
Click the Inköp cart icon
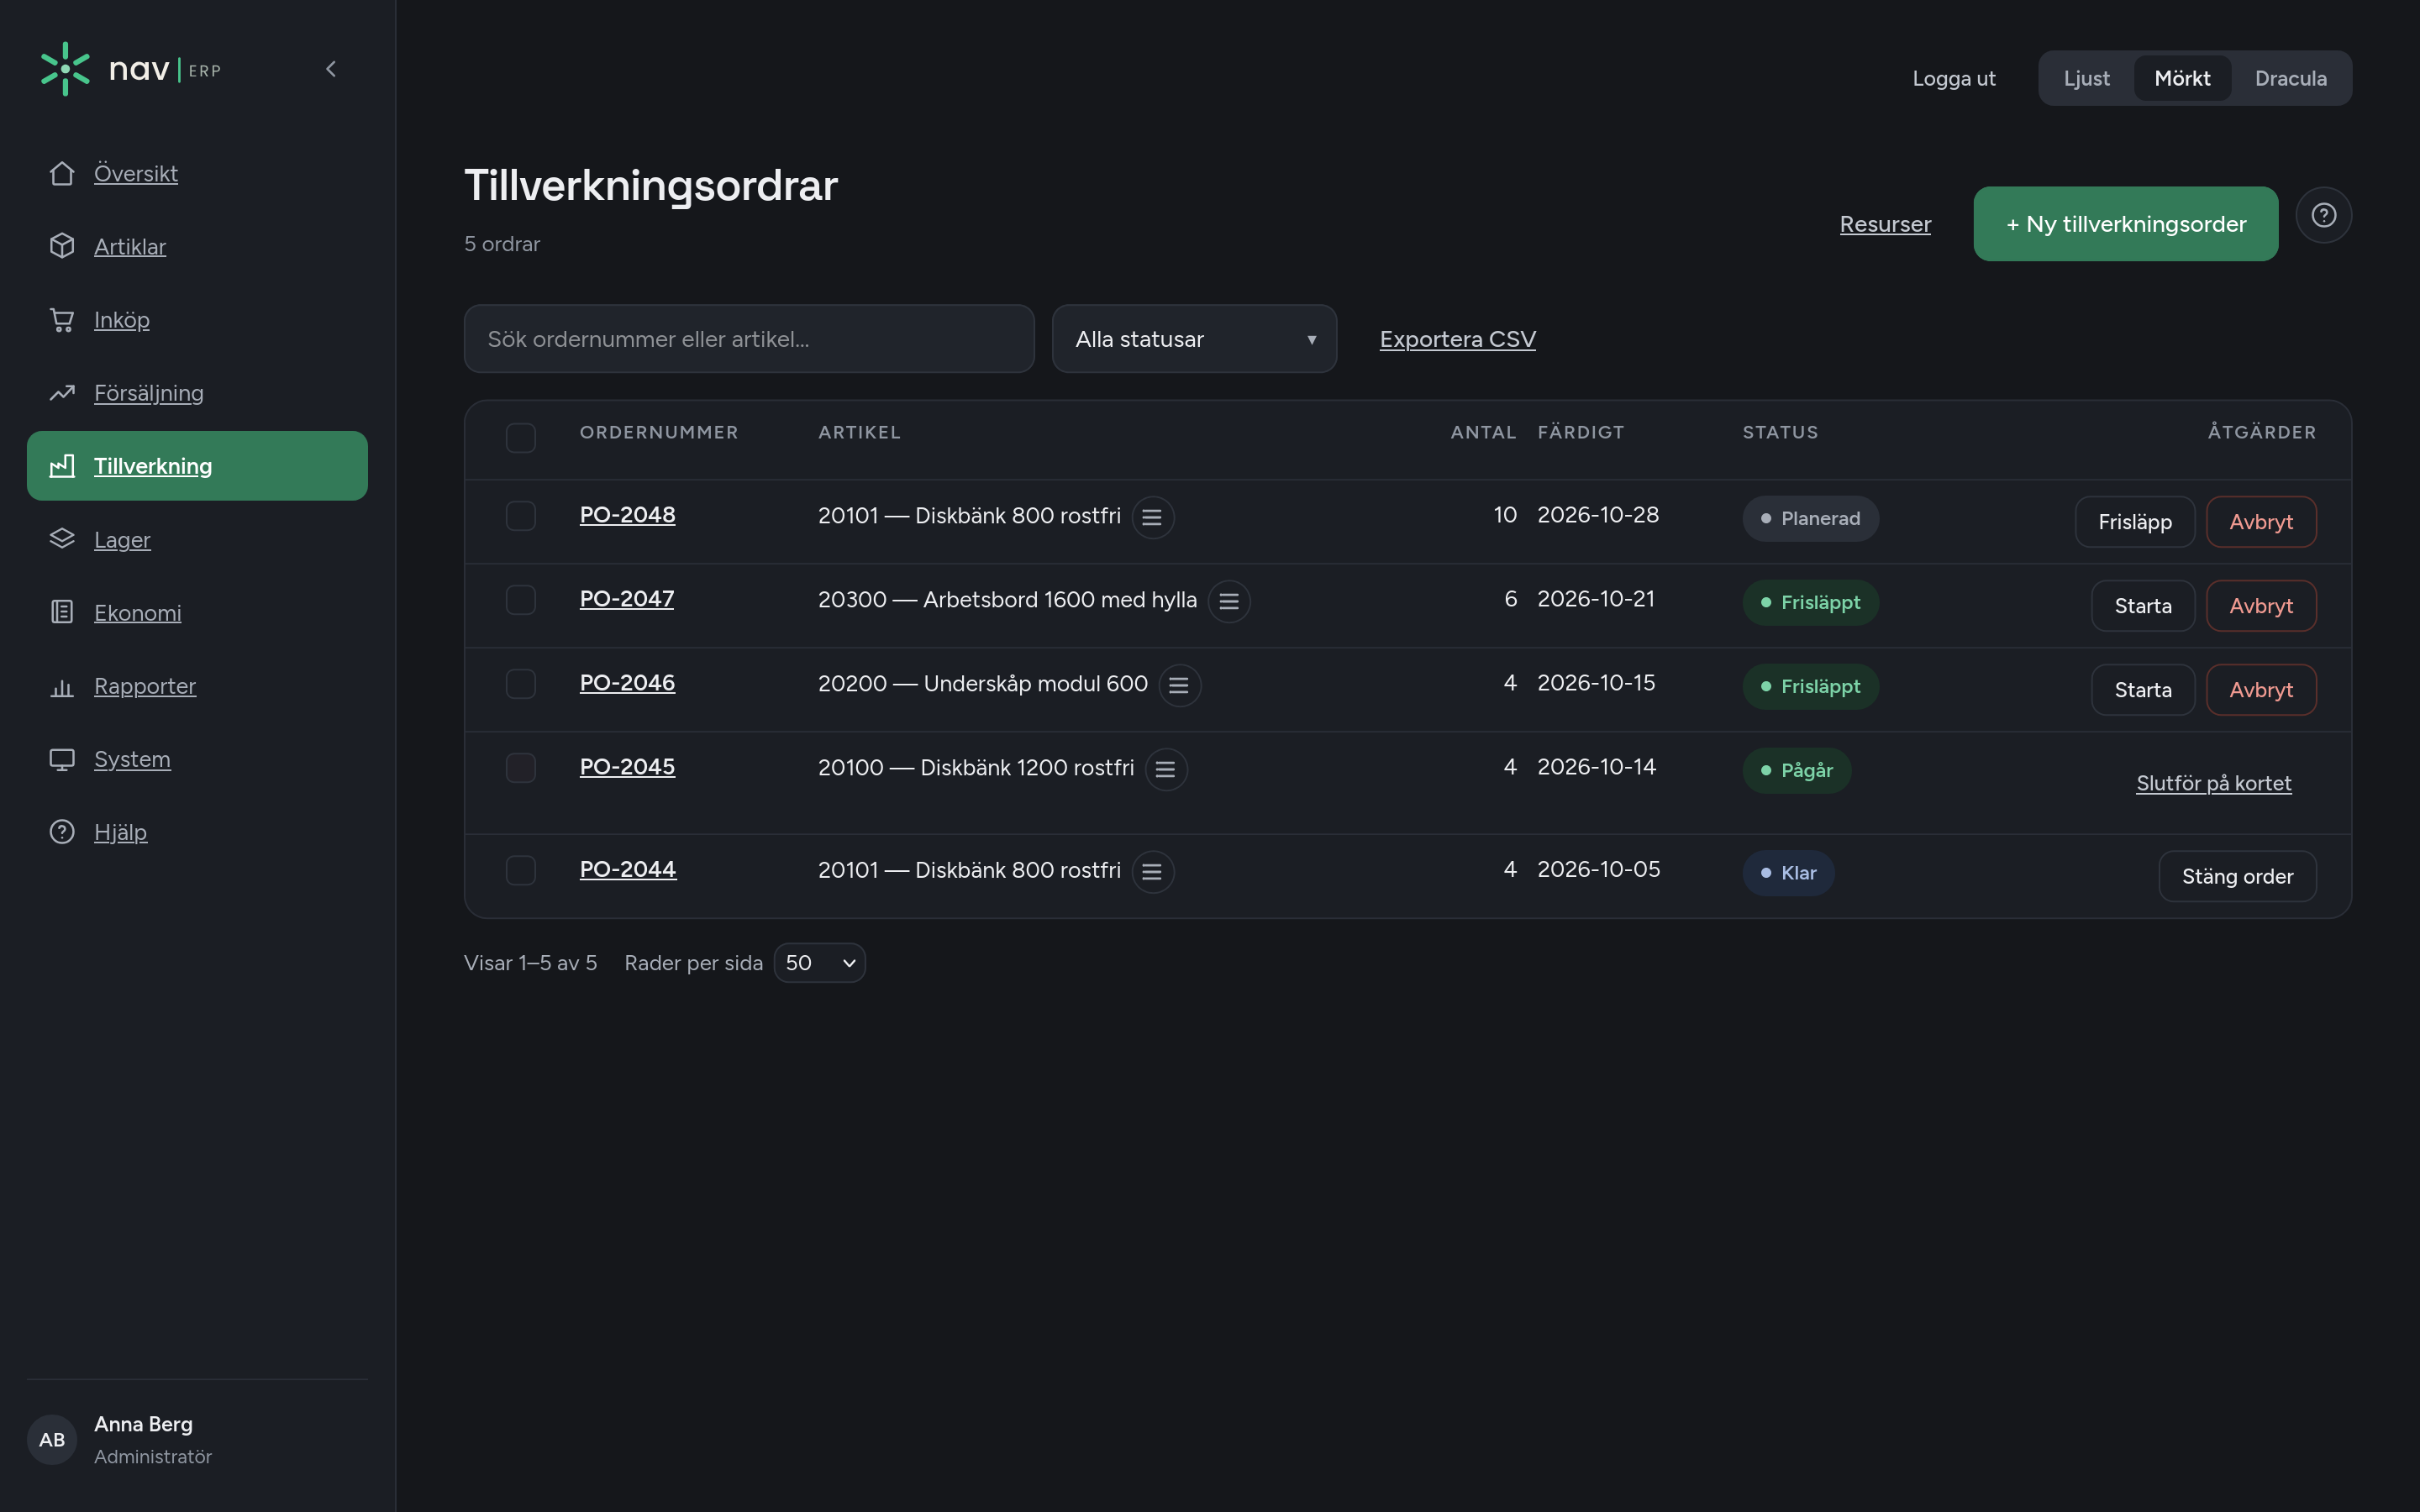coord(62,320)
